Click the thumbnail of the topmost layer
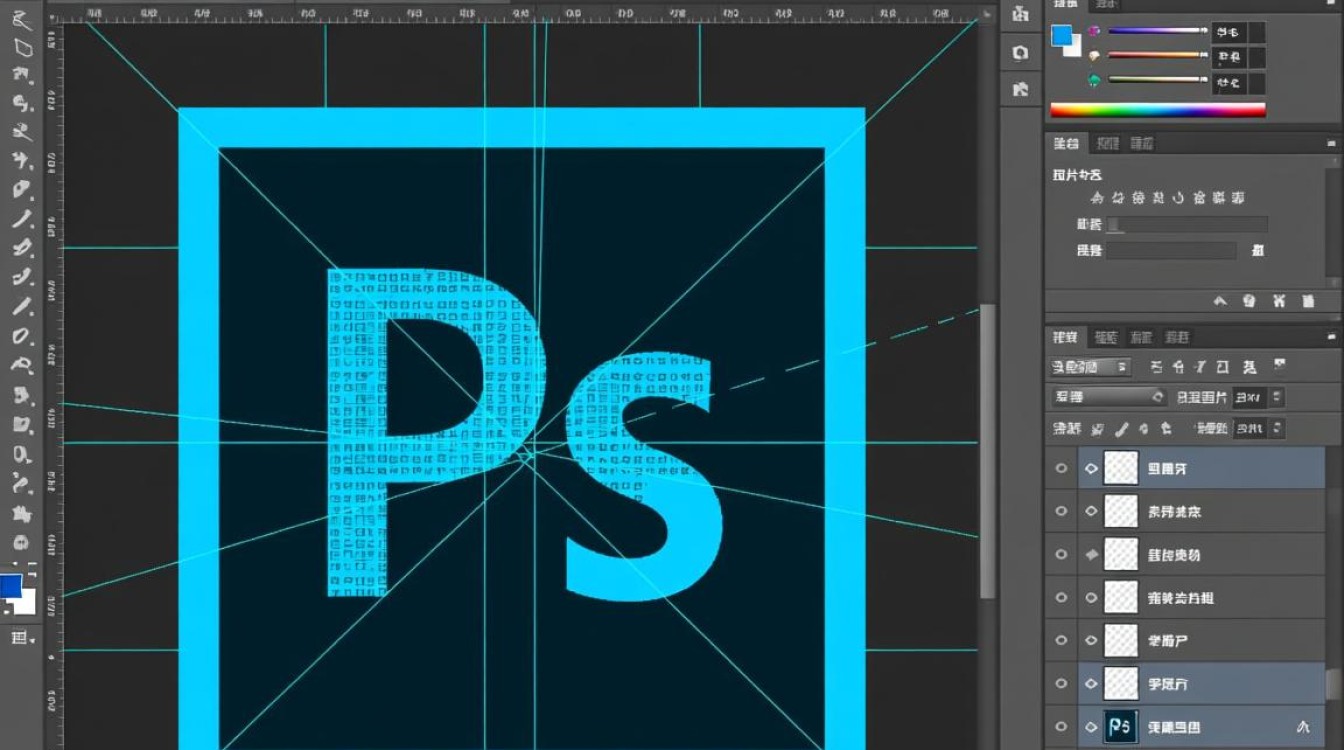This screenshot has height=750, width=1344. tap(1121, 468)
